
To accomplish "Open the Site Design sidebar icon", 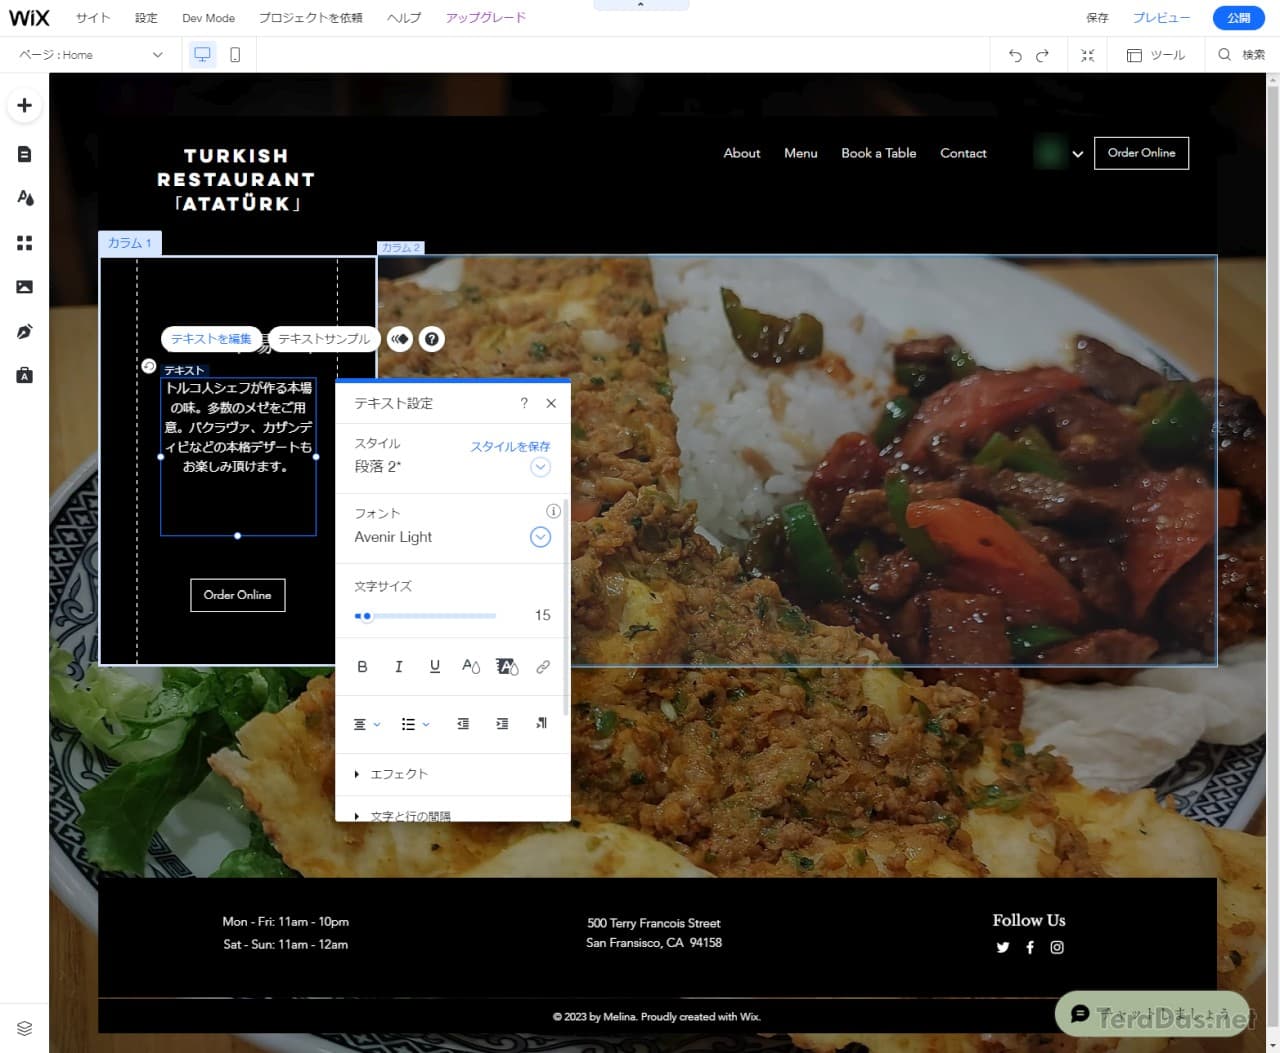I will 25,198.
